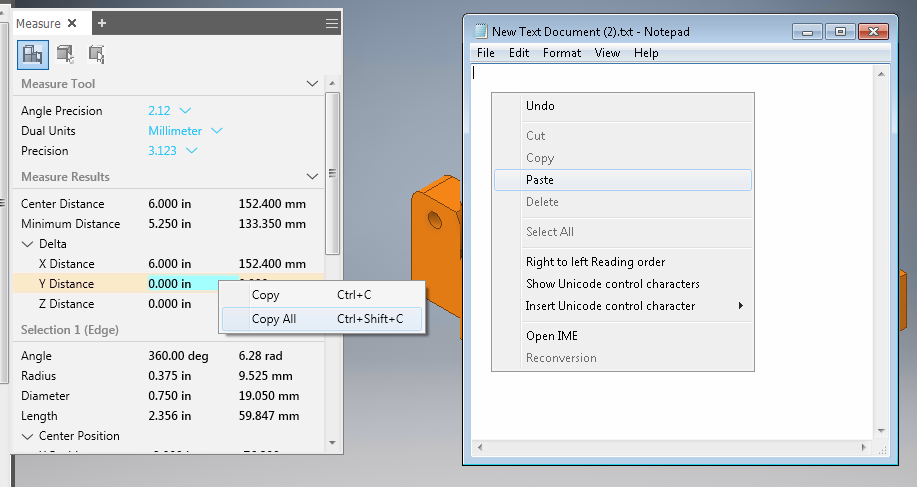Select Undo in Notepad context menu

(540, 106)
